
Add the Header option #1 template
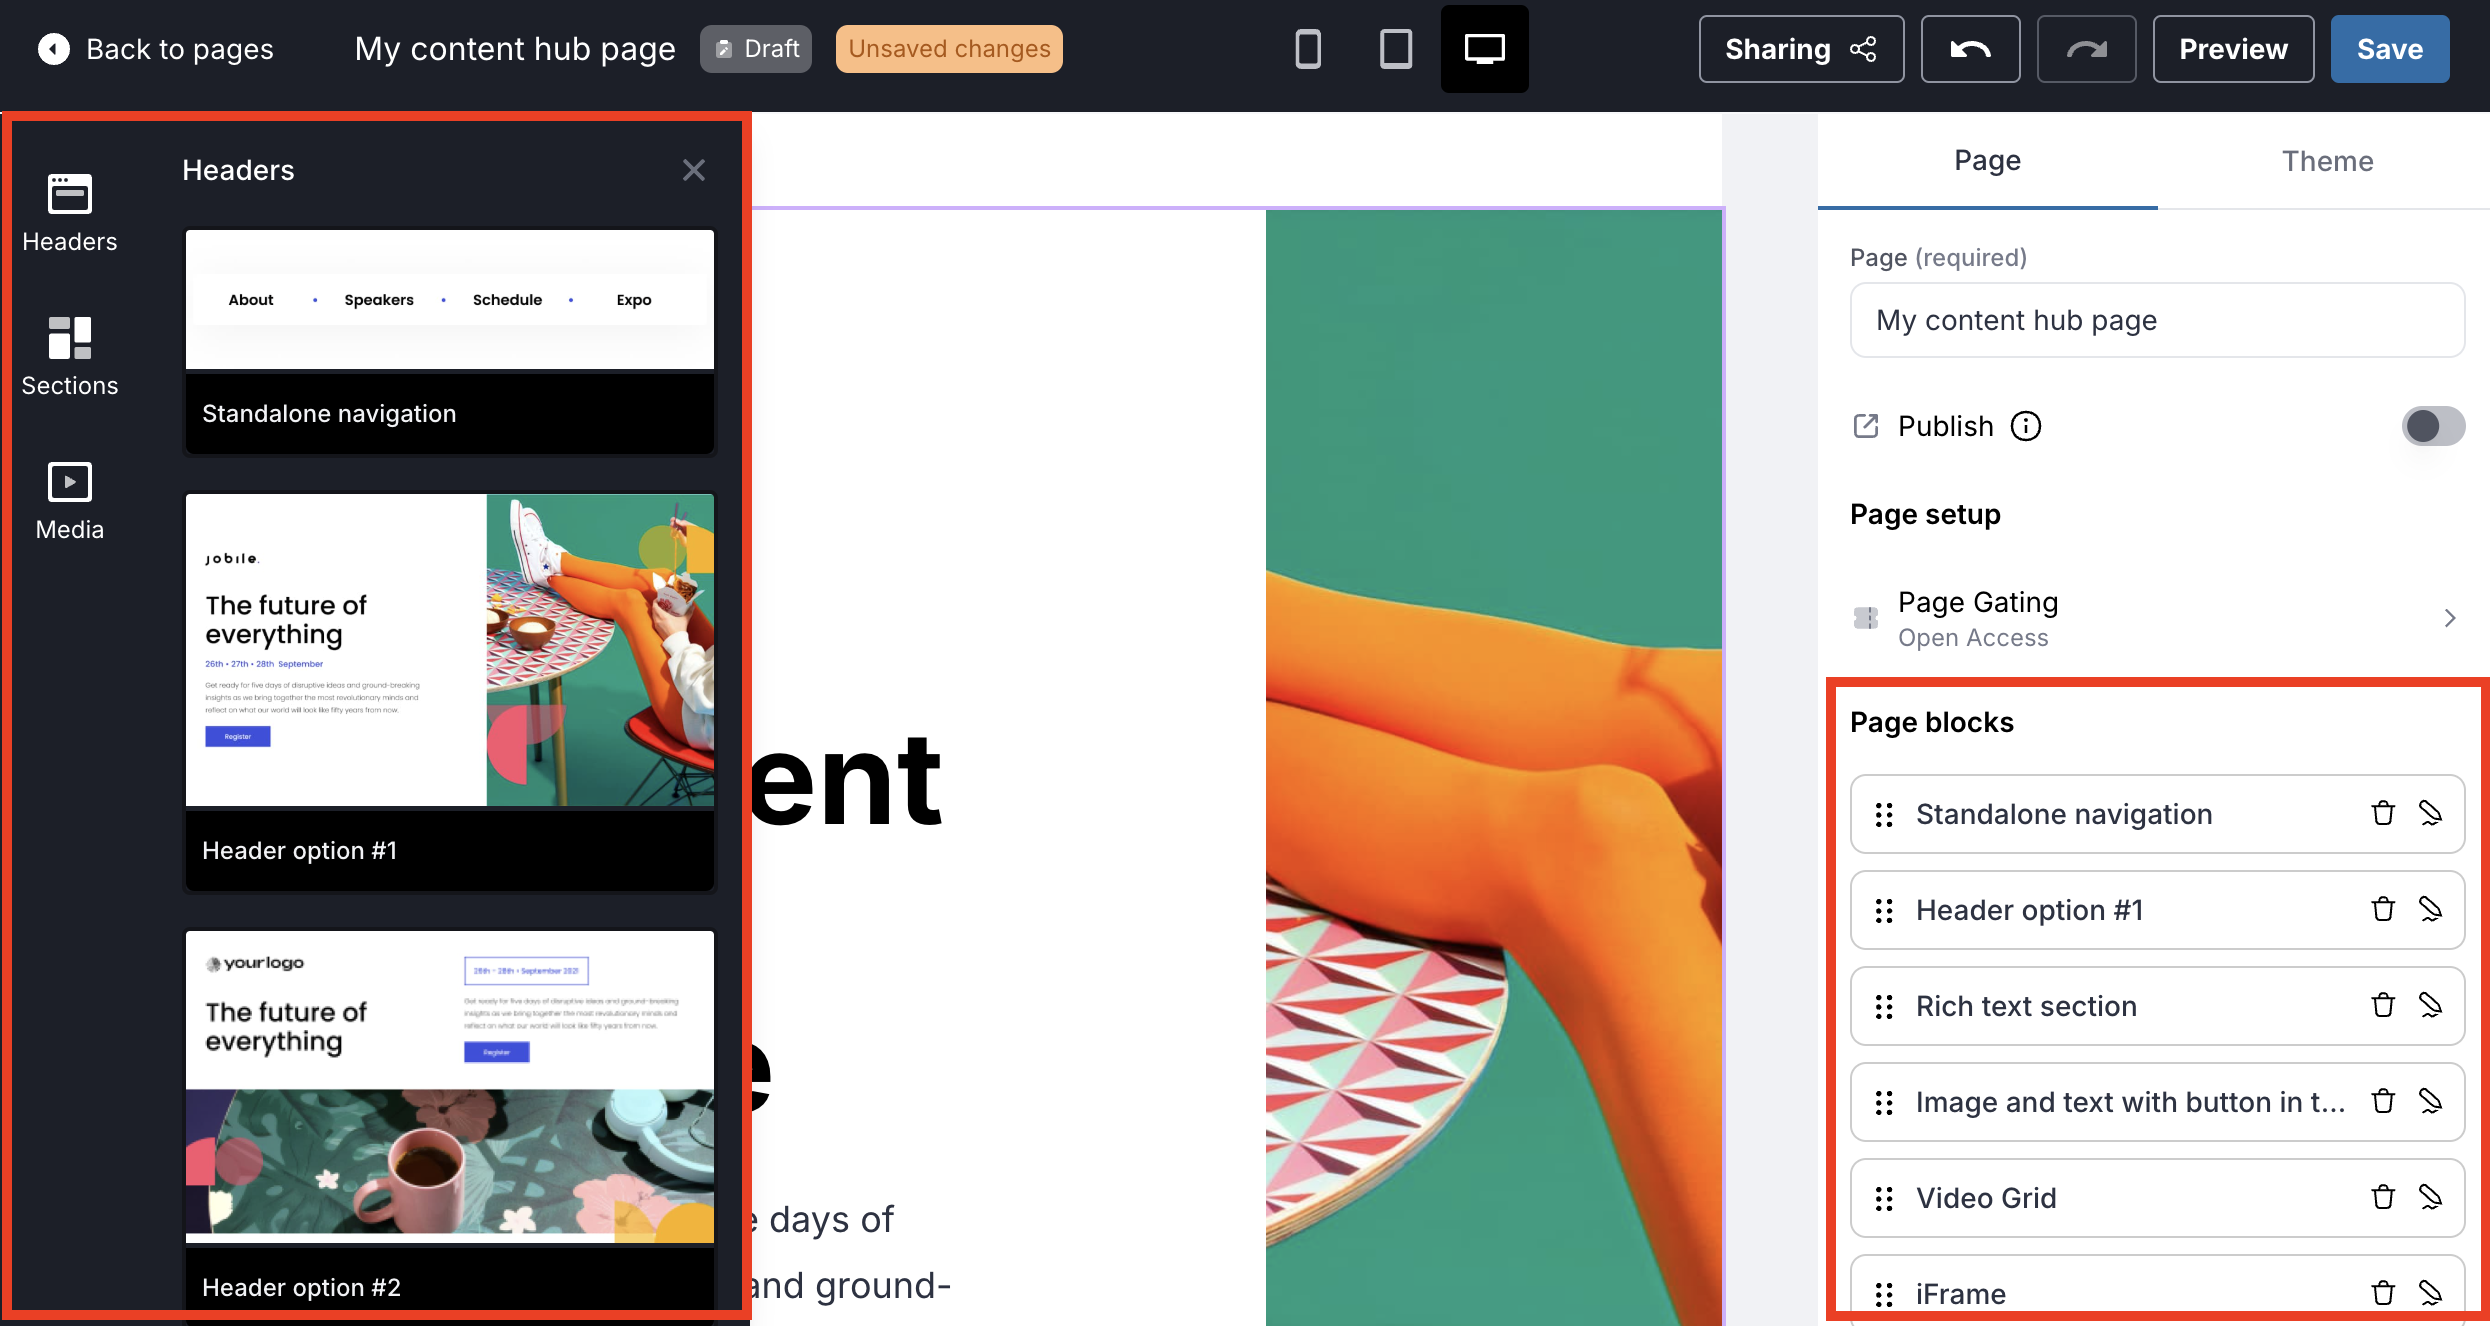tap(450, 692)
